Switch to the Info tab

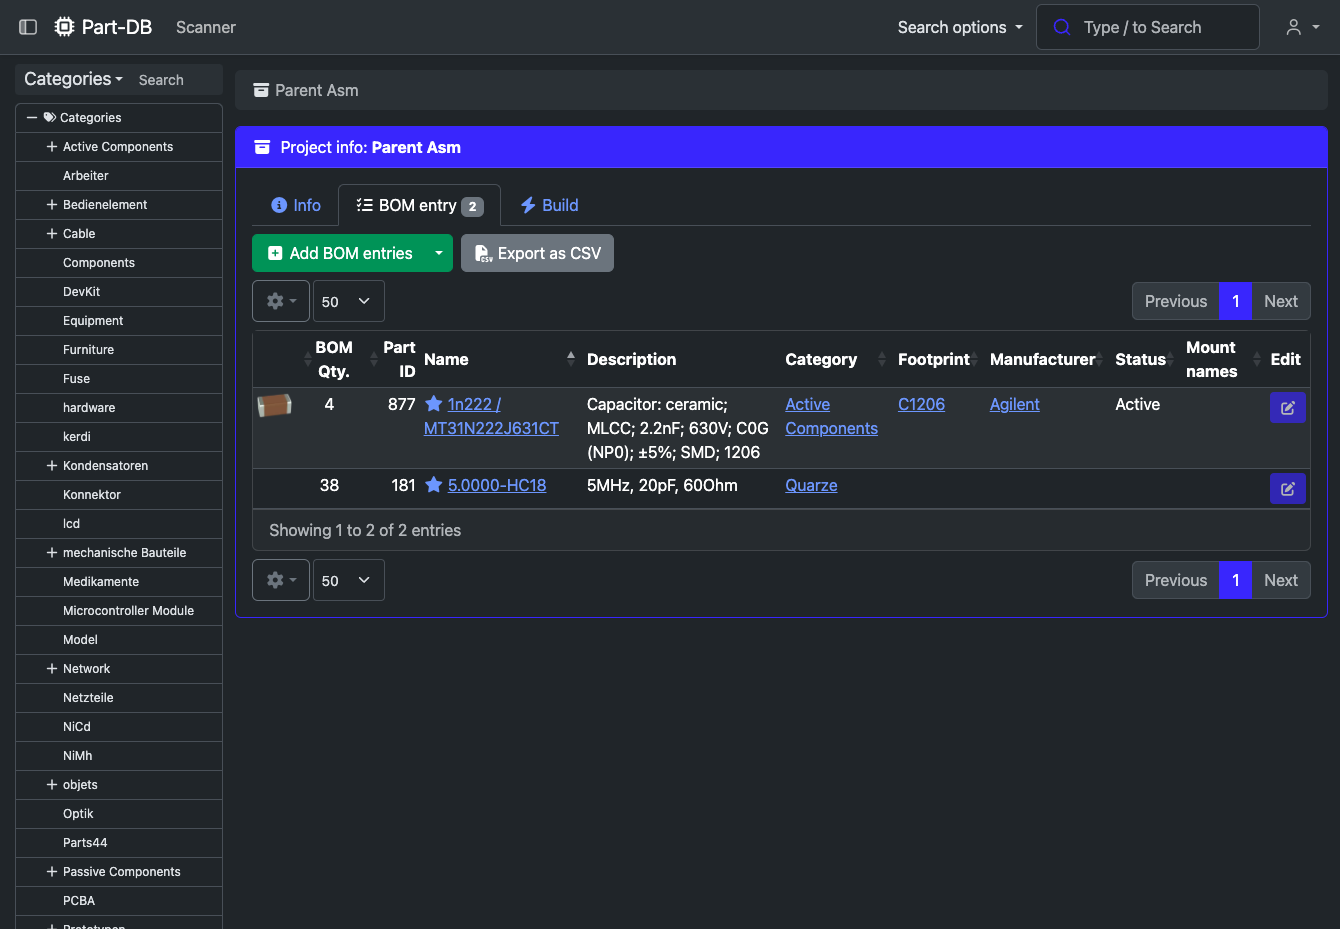point(296,205)
